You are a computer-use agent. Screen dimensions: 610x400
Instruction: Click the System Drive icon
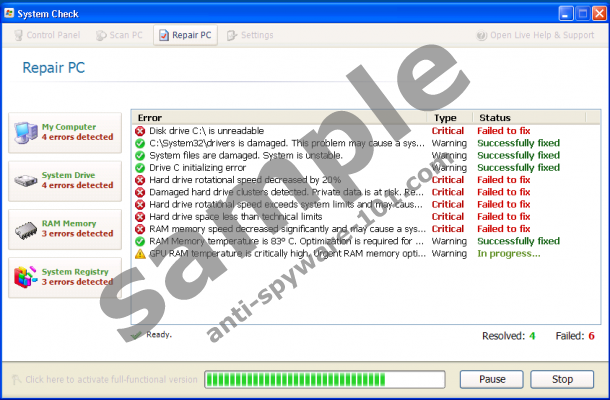coord(26,180)
